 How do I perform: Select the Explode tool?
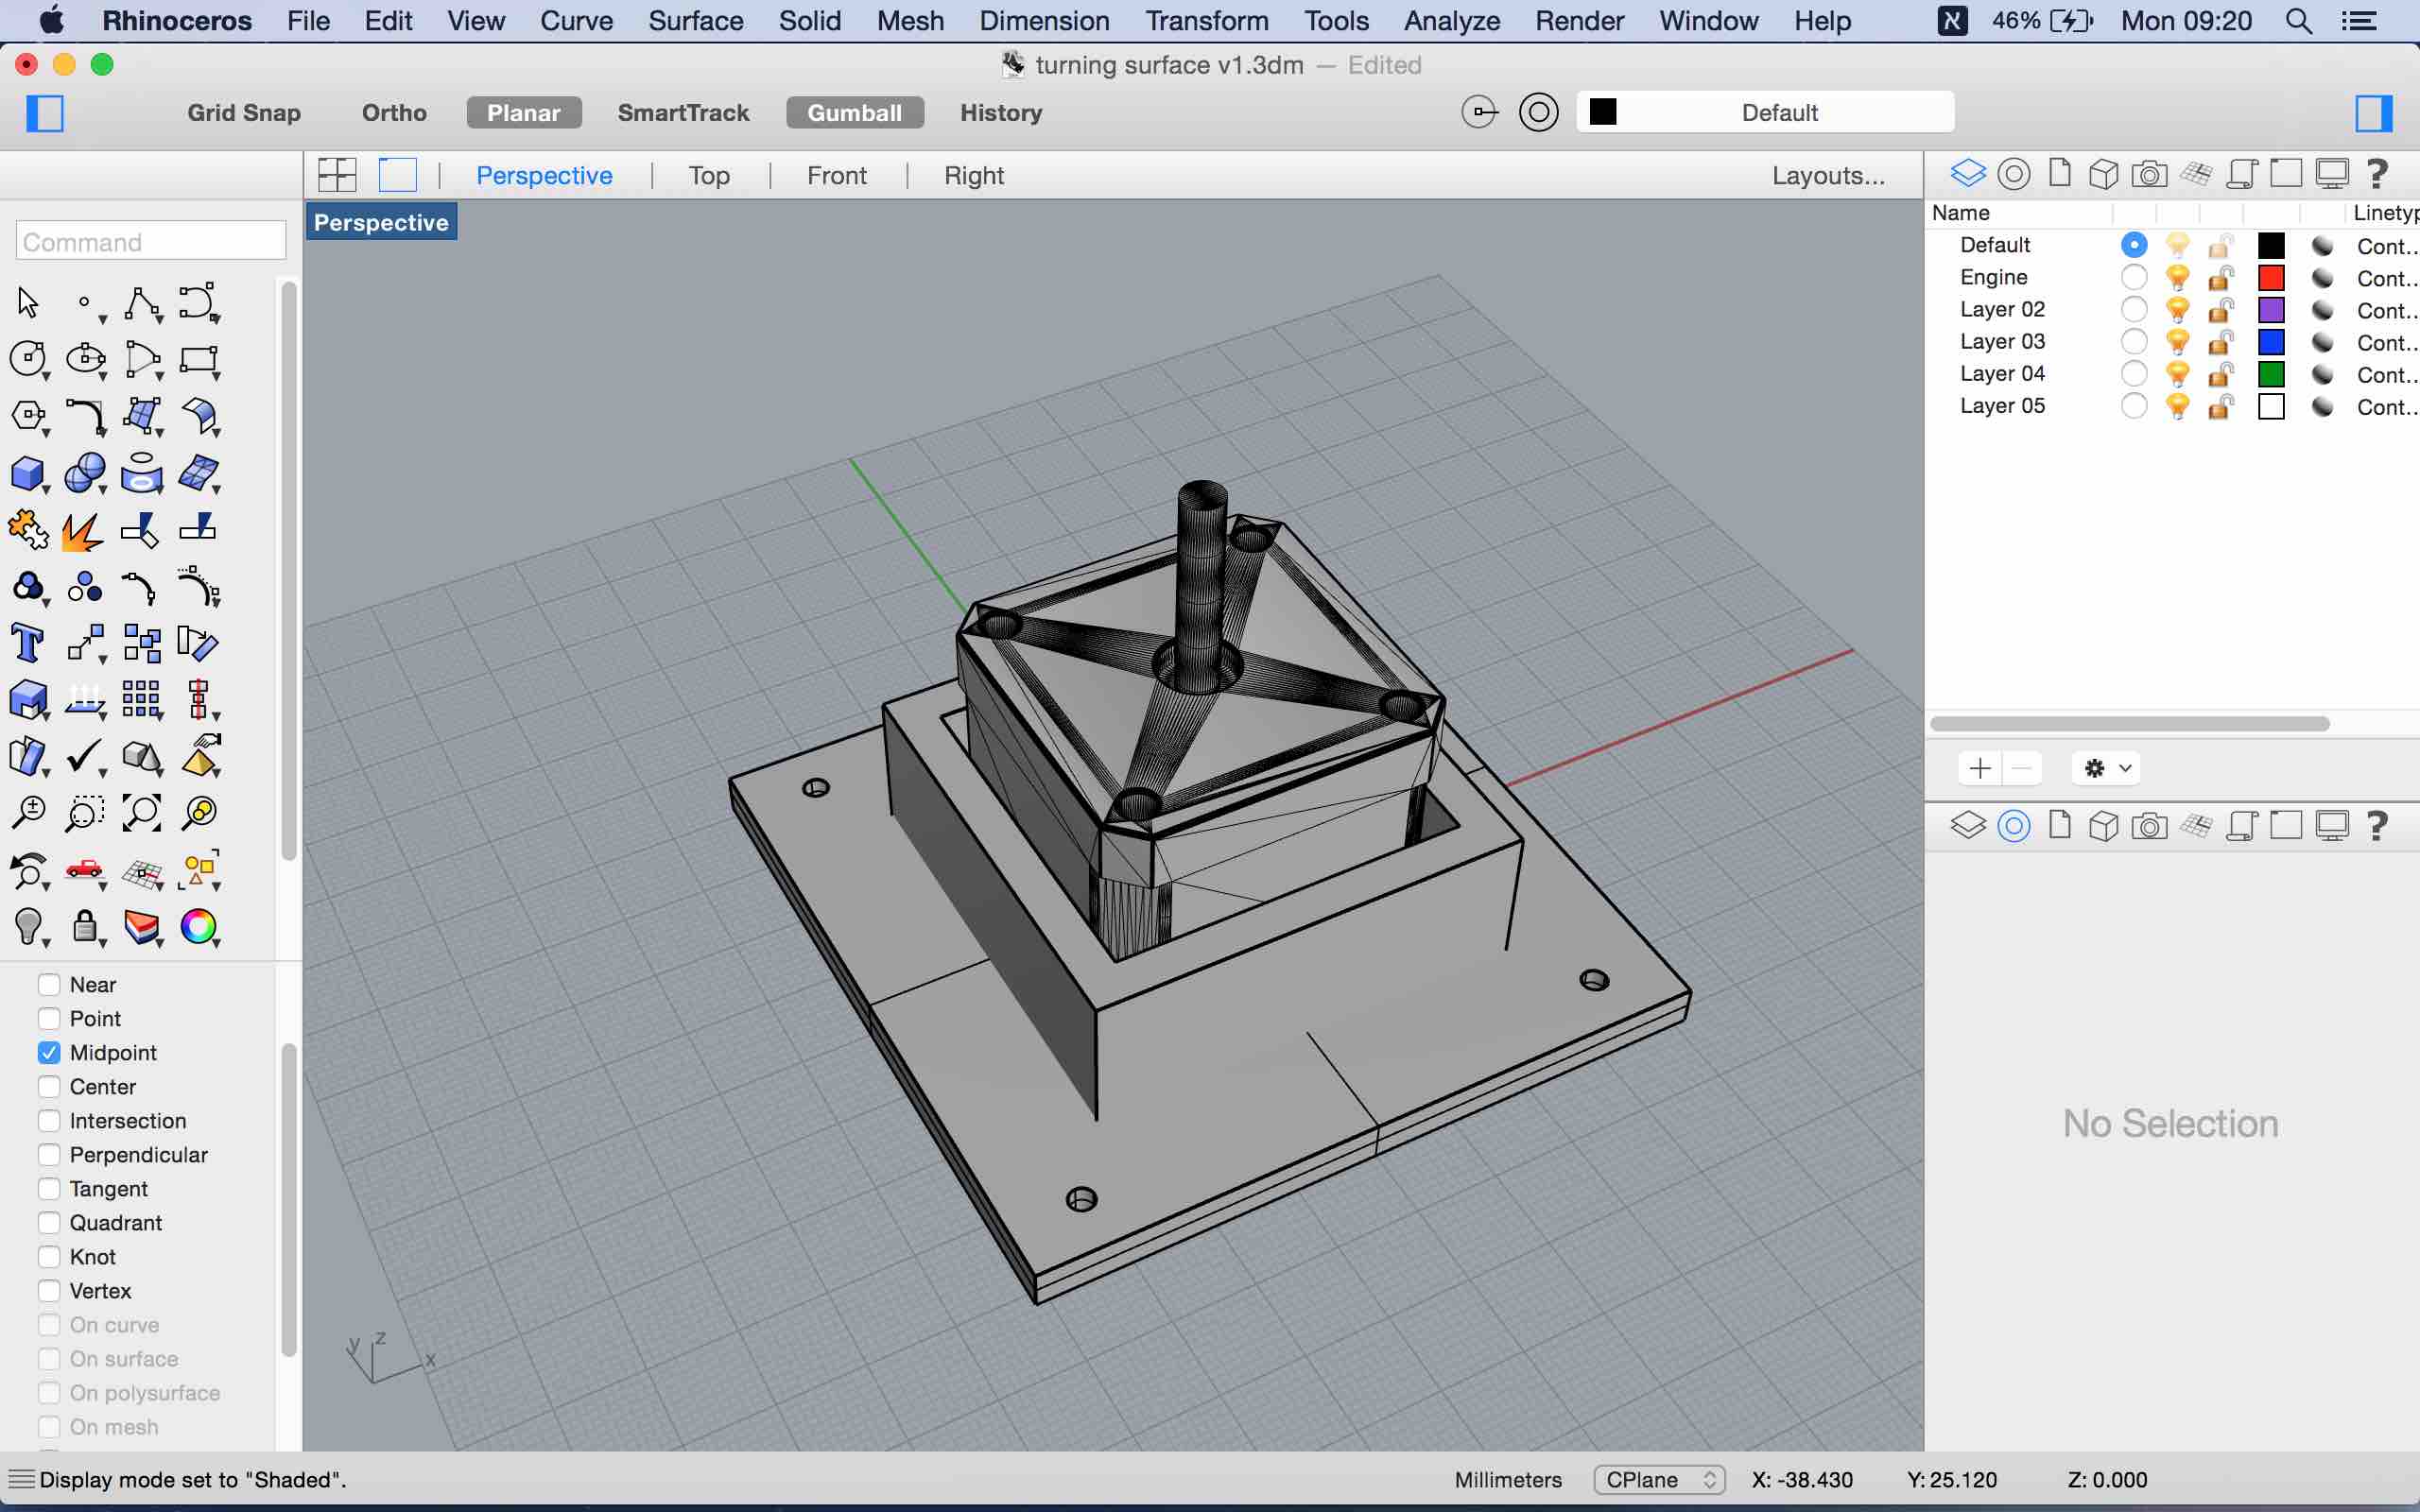83,531
